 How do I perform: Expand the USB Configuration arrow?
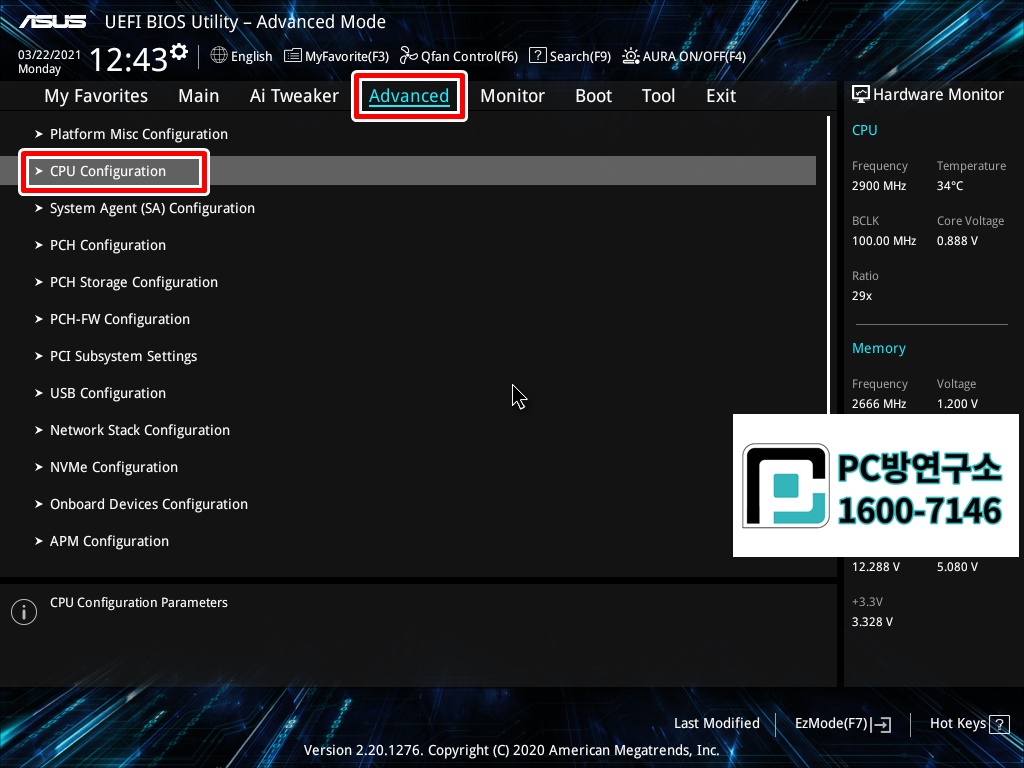[x=39, y=393]
